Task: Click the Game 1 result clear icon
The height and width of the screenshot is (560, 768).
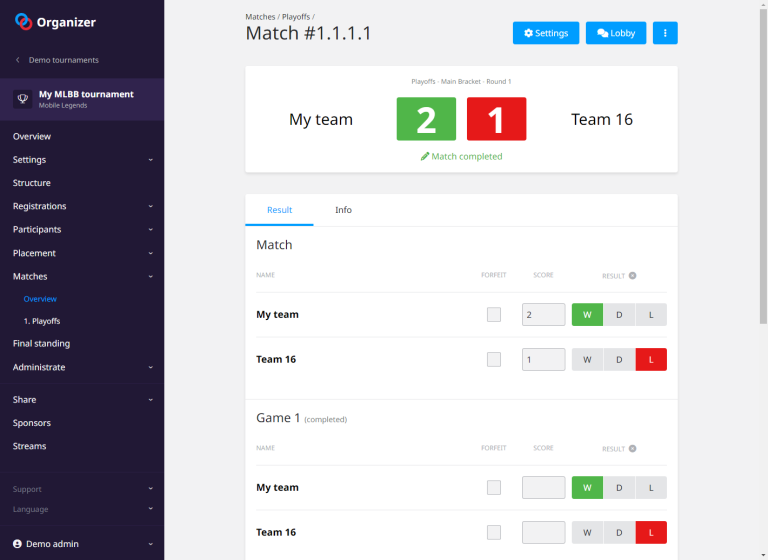Action: click(x=632, y=449)
